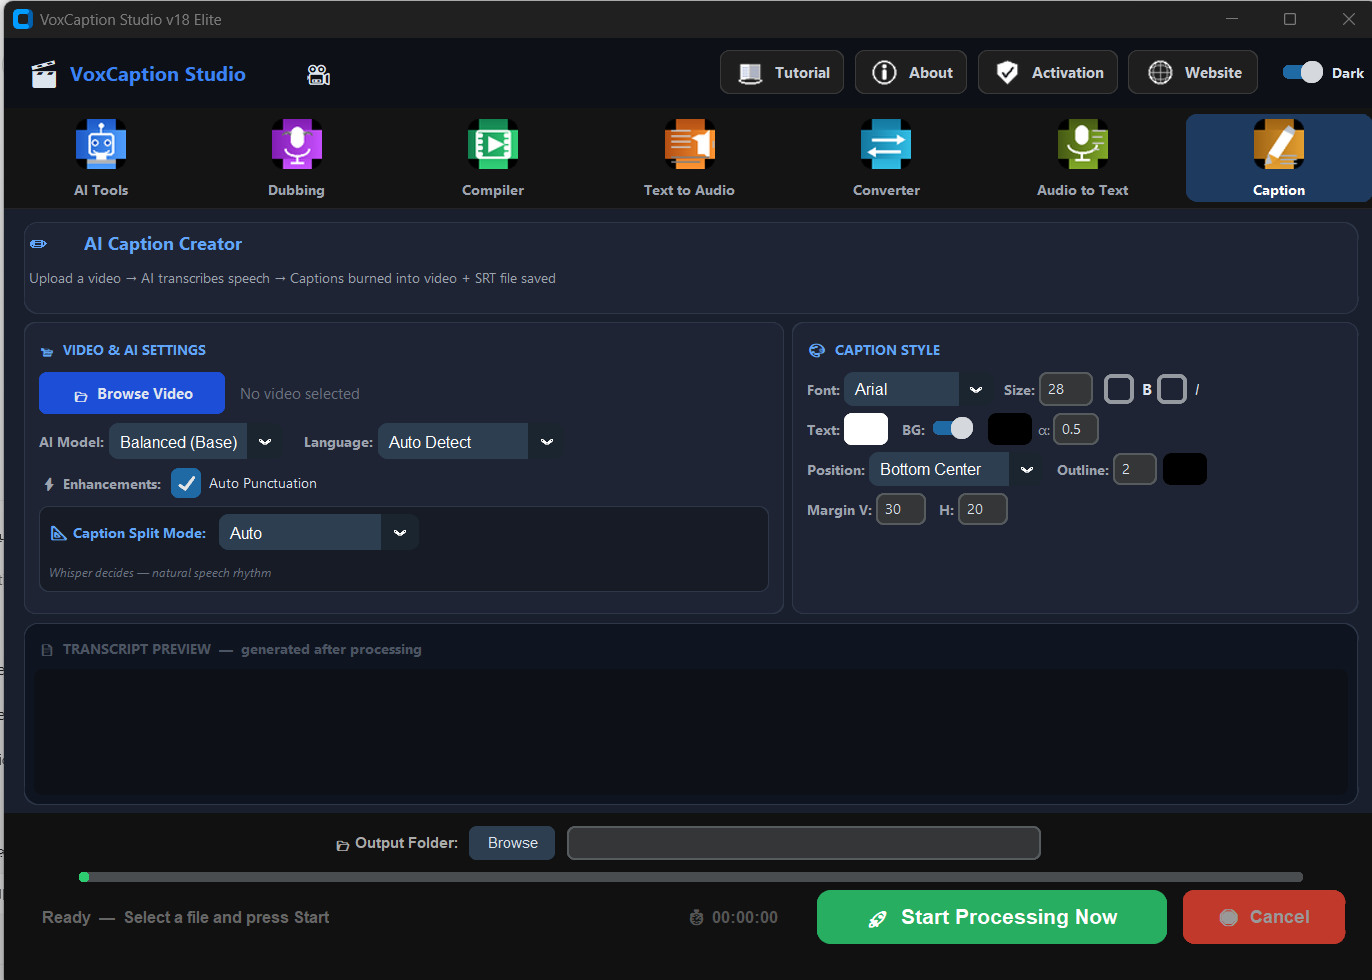Open the Converter tool

(x=885, y=157)
